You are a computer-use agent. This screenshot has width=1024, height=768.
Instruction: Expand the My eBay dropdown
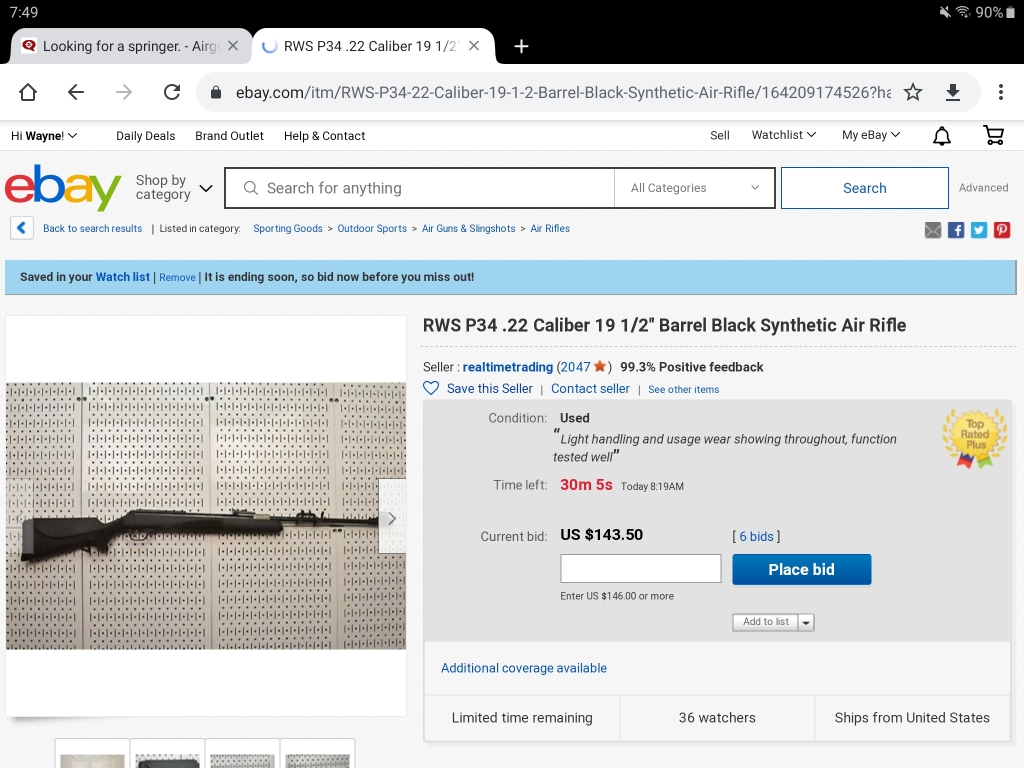click(871, 135)
